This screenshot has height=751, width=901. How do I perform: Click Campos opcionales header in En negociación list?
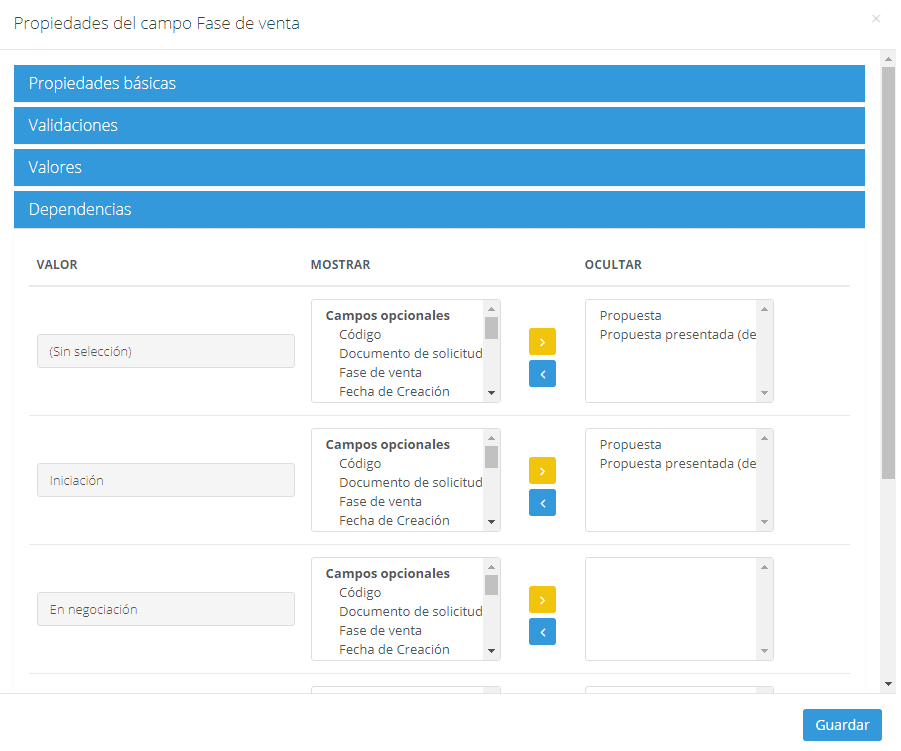(x=387, y=573)
